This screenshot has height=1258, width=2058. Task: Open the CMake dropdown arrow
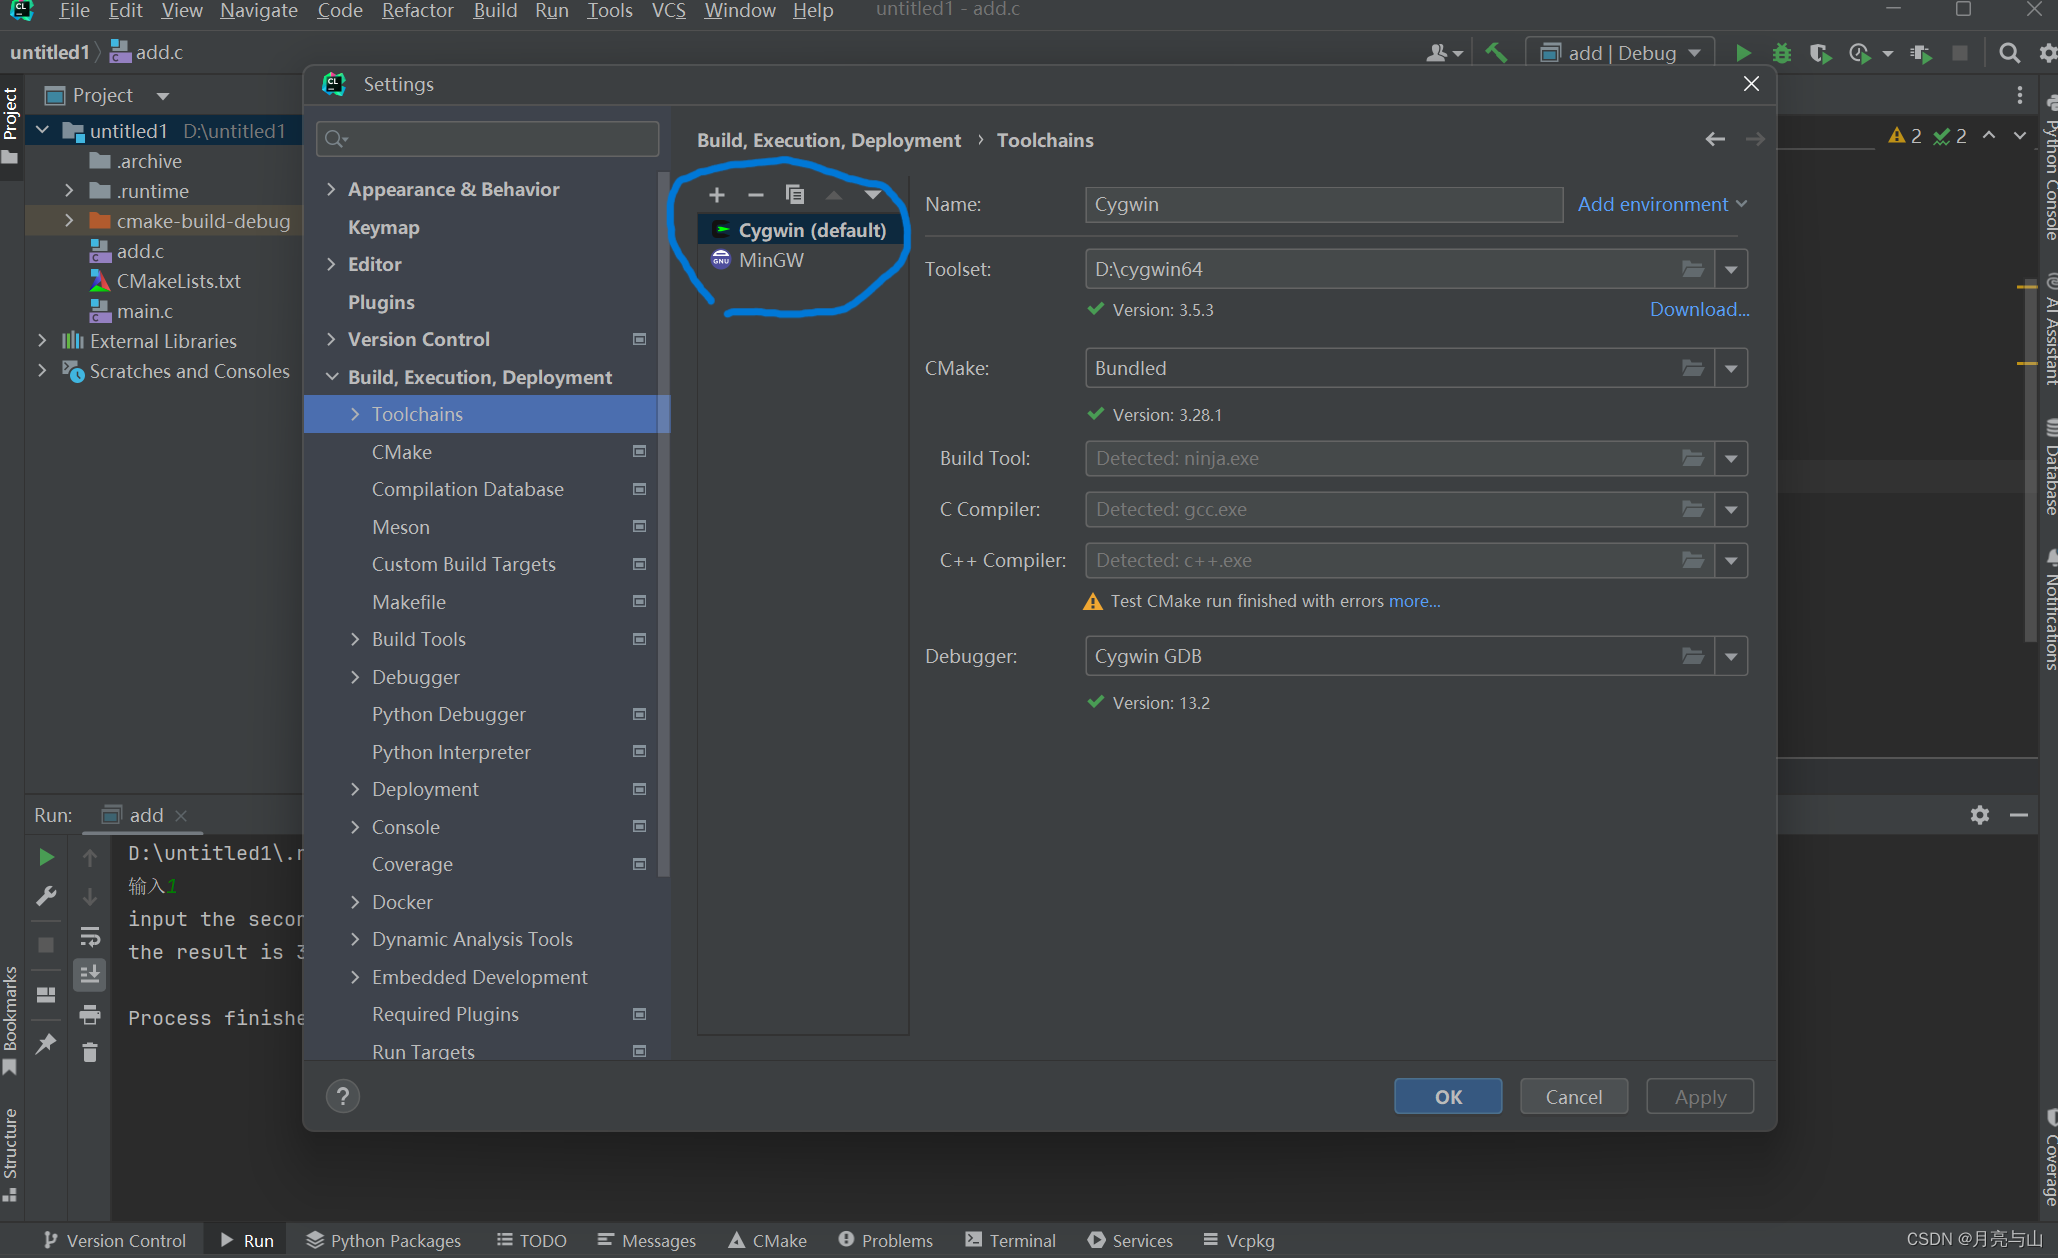point(1731,369)
